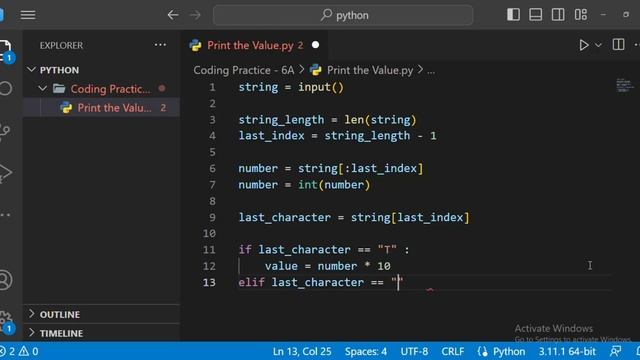Click breadcrumb ellipsis symbol entry
The width and height of the screenshot is (640, 360).
(x=431, y=71)
